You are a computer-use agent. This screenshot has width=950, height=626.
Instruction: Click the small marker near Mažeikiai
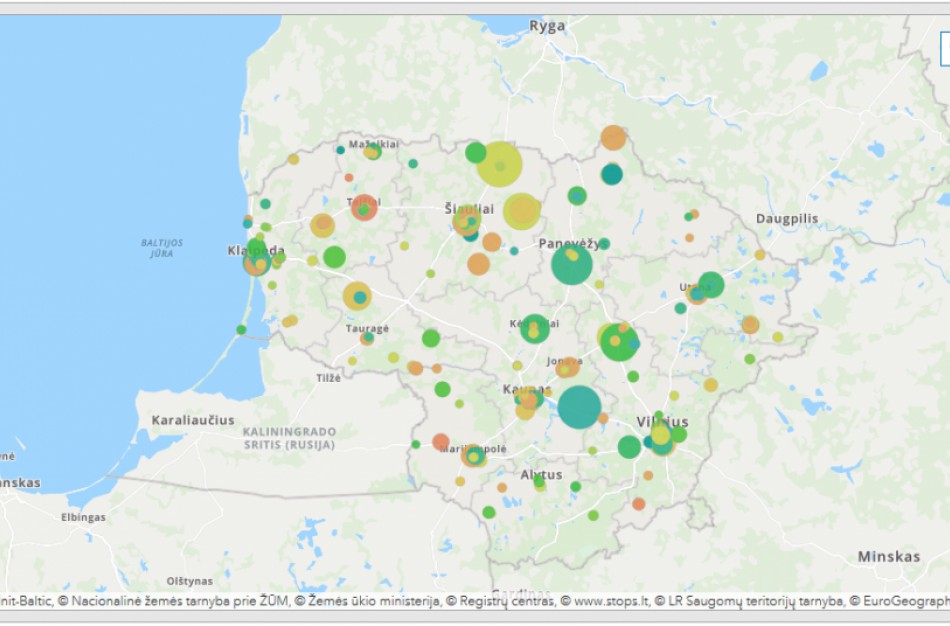(x=371, y=152)
